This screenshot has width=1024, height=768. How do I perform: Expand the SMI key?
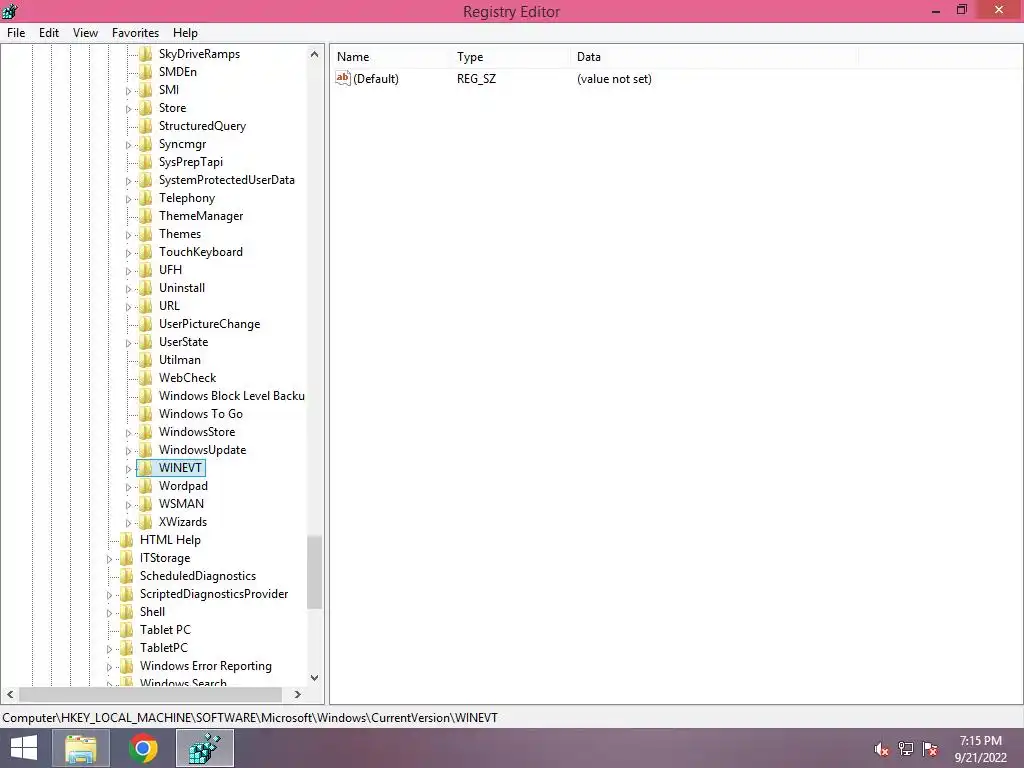[129, 91]
